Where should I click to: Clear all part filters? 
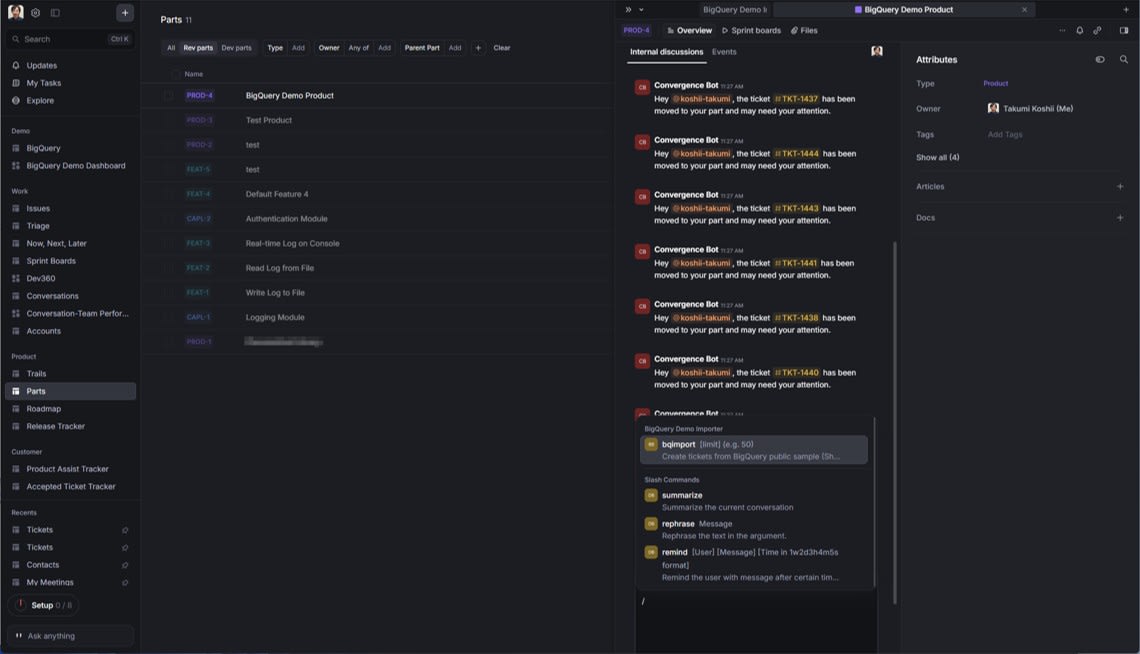(x=502, y=48)
